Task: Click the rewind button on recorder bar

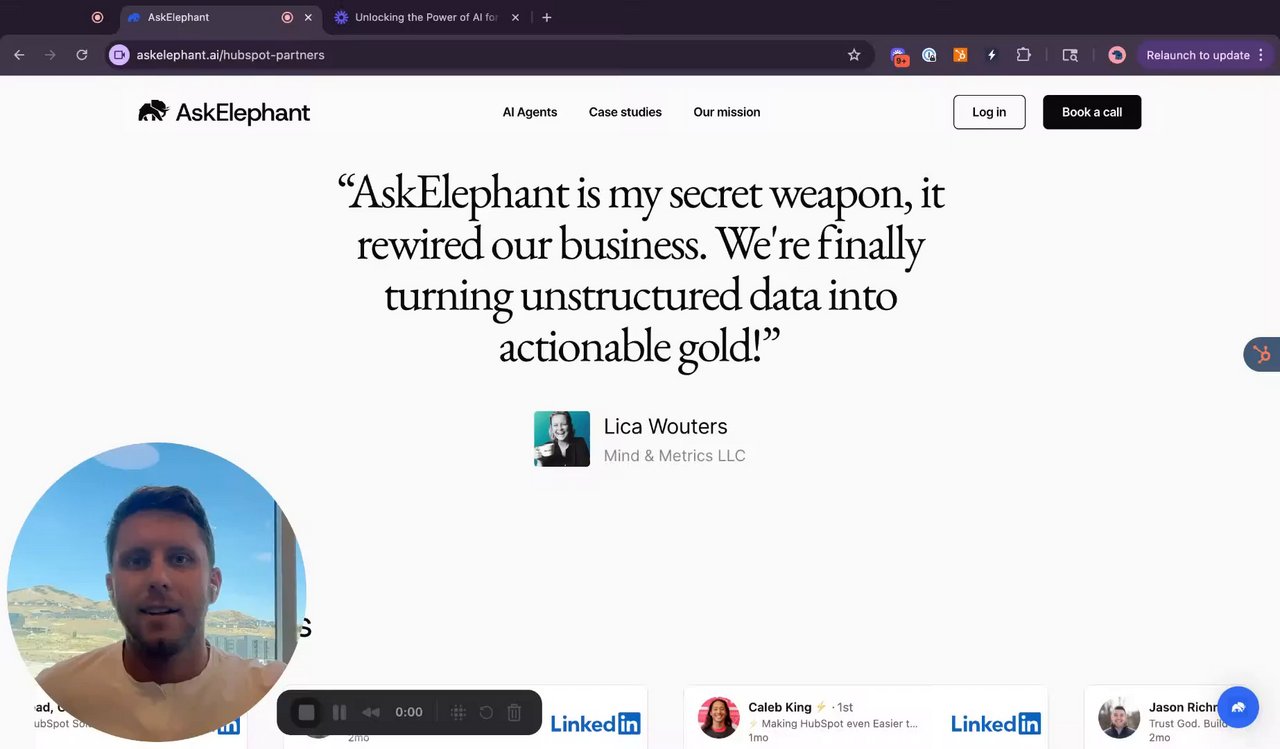Action: pos(371,712)
